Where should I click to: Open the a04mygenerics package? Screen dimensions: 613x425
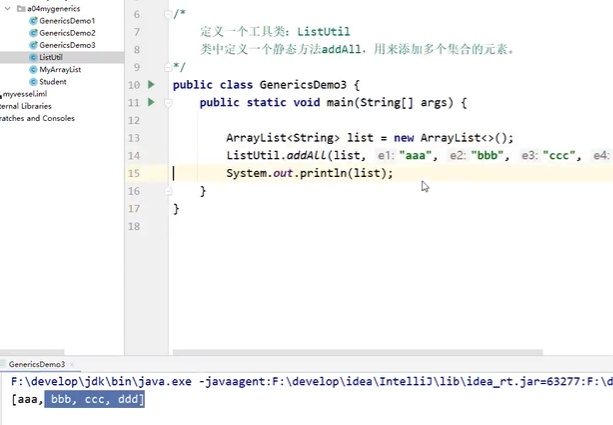click(54, 8)
